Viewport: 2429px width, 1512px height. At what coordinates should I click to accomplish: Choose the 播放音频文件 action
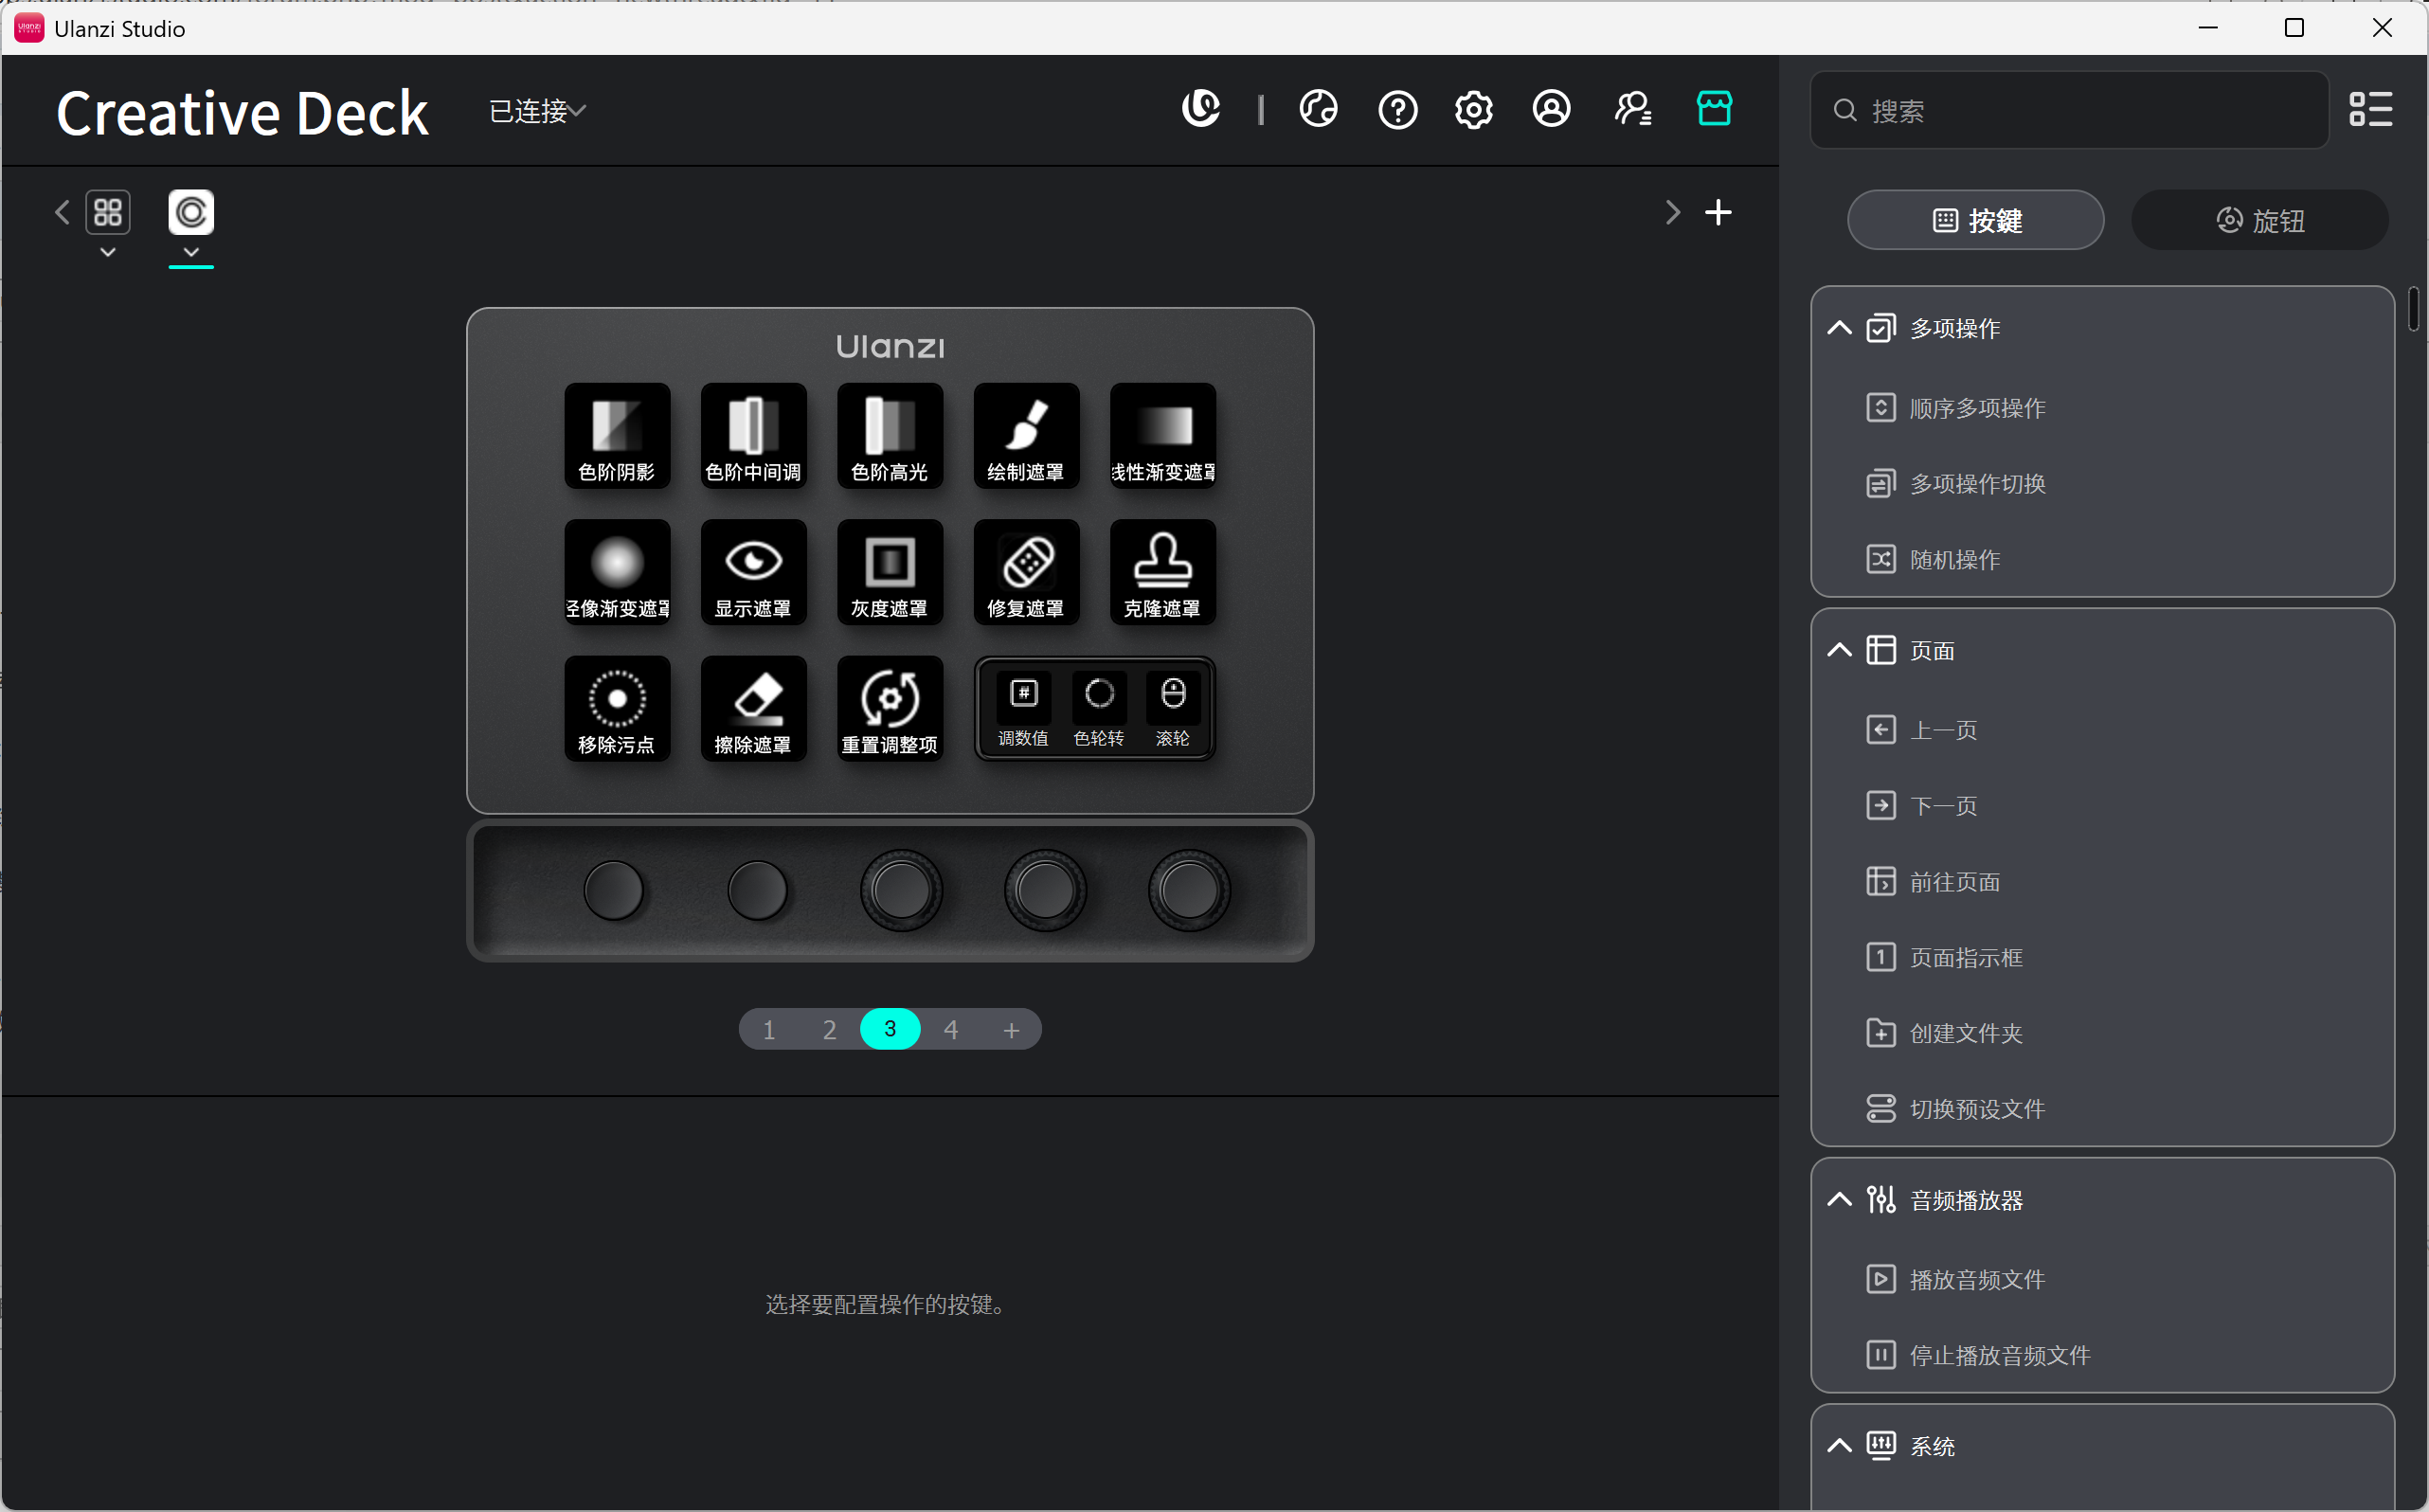[1955, 1279]
